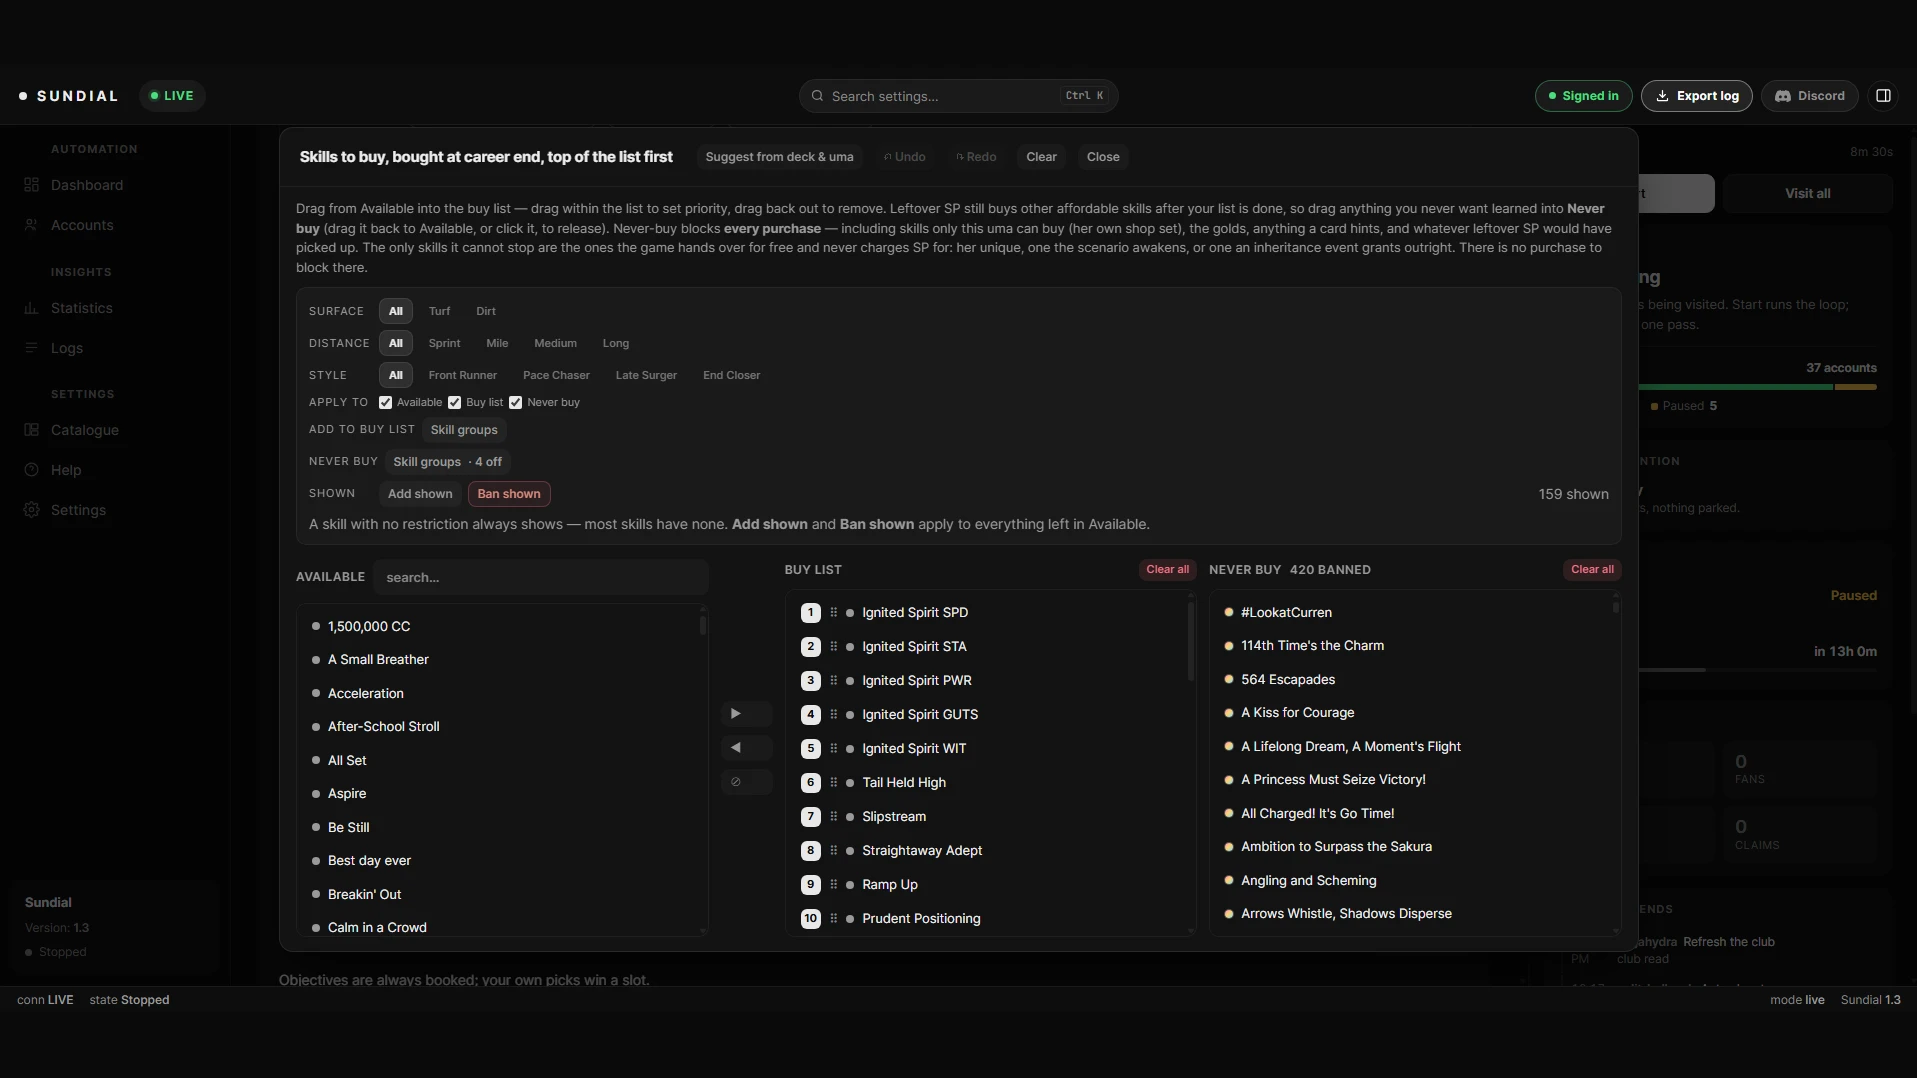The height and width of the screenshot is (1078, 1917).
Task: Click the Available skills search field
Action: pyautogui.click(x=541, y=577)
